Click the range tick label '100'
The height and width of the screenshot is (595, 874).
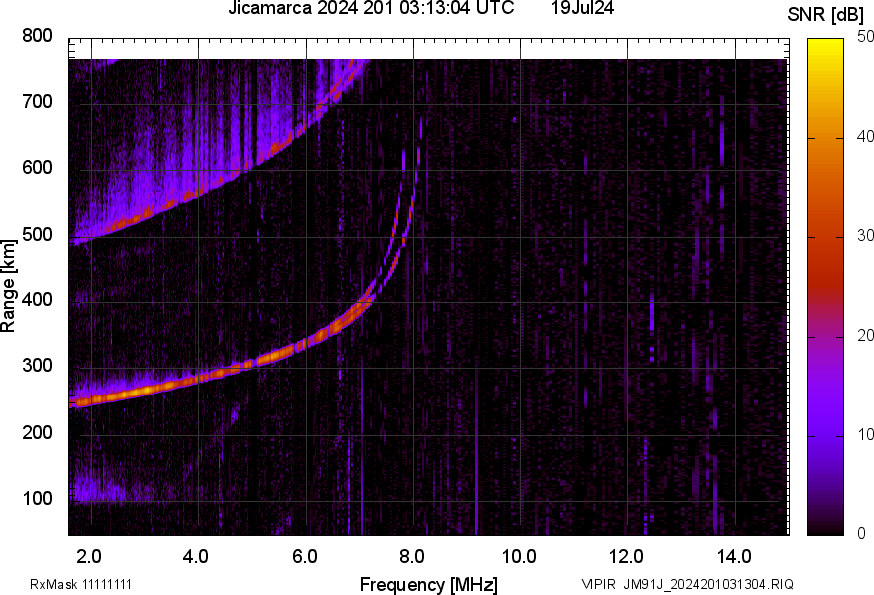37,498
